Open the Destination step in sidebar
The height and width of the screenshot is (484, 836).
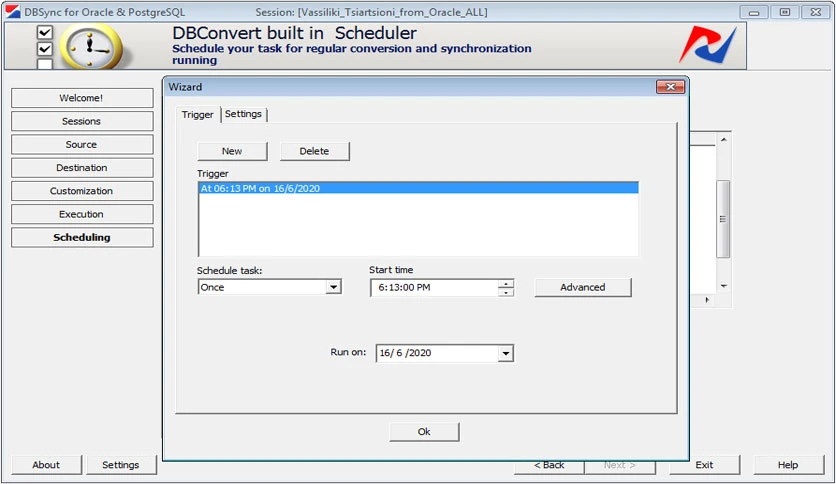tap(82, 168)
